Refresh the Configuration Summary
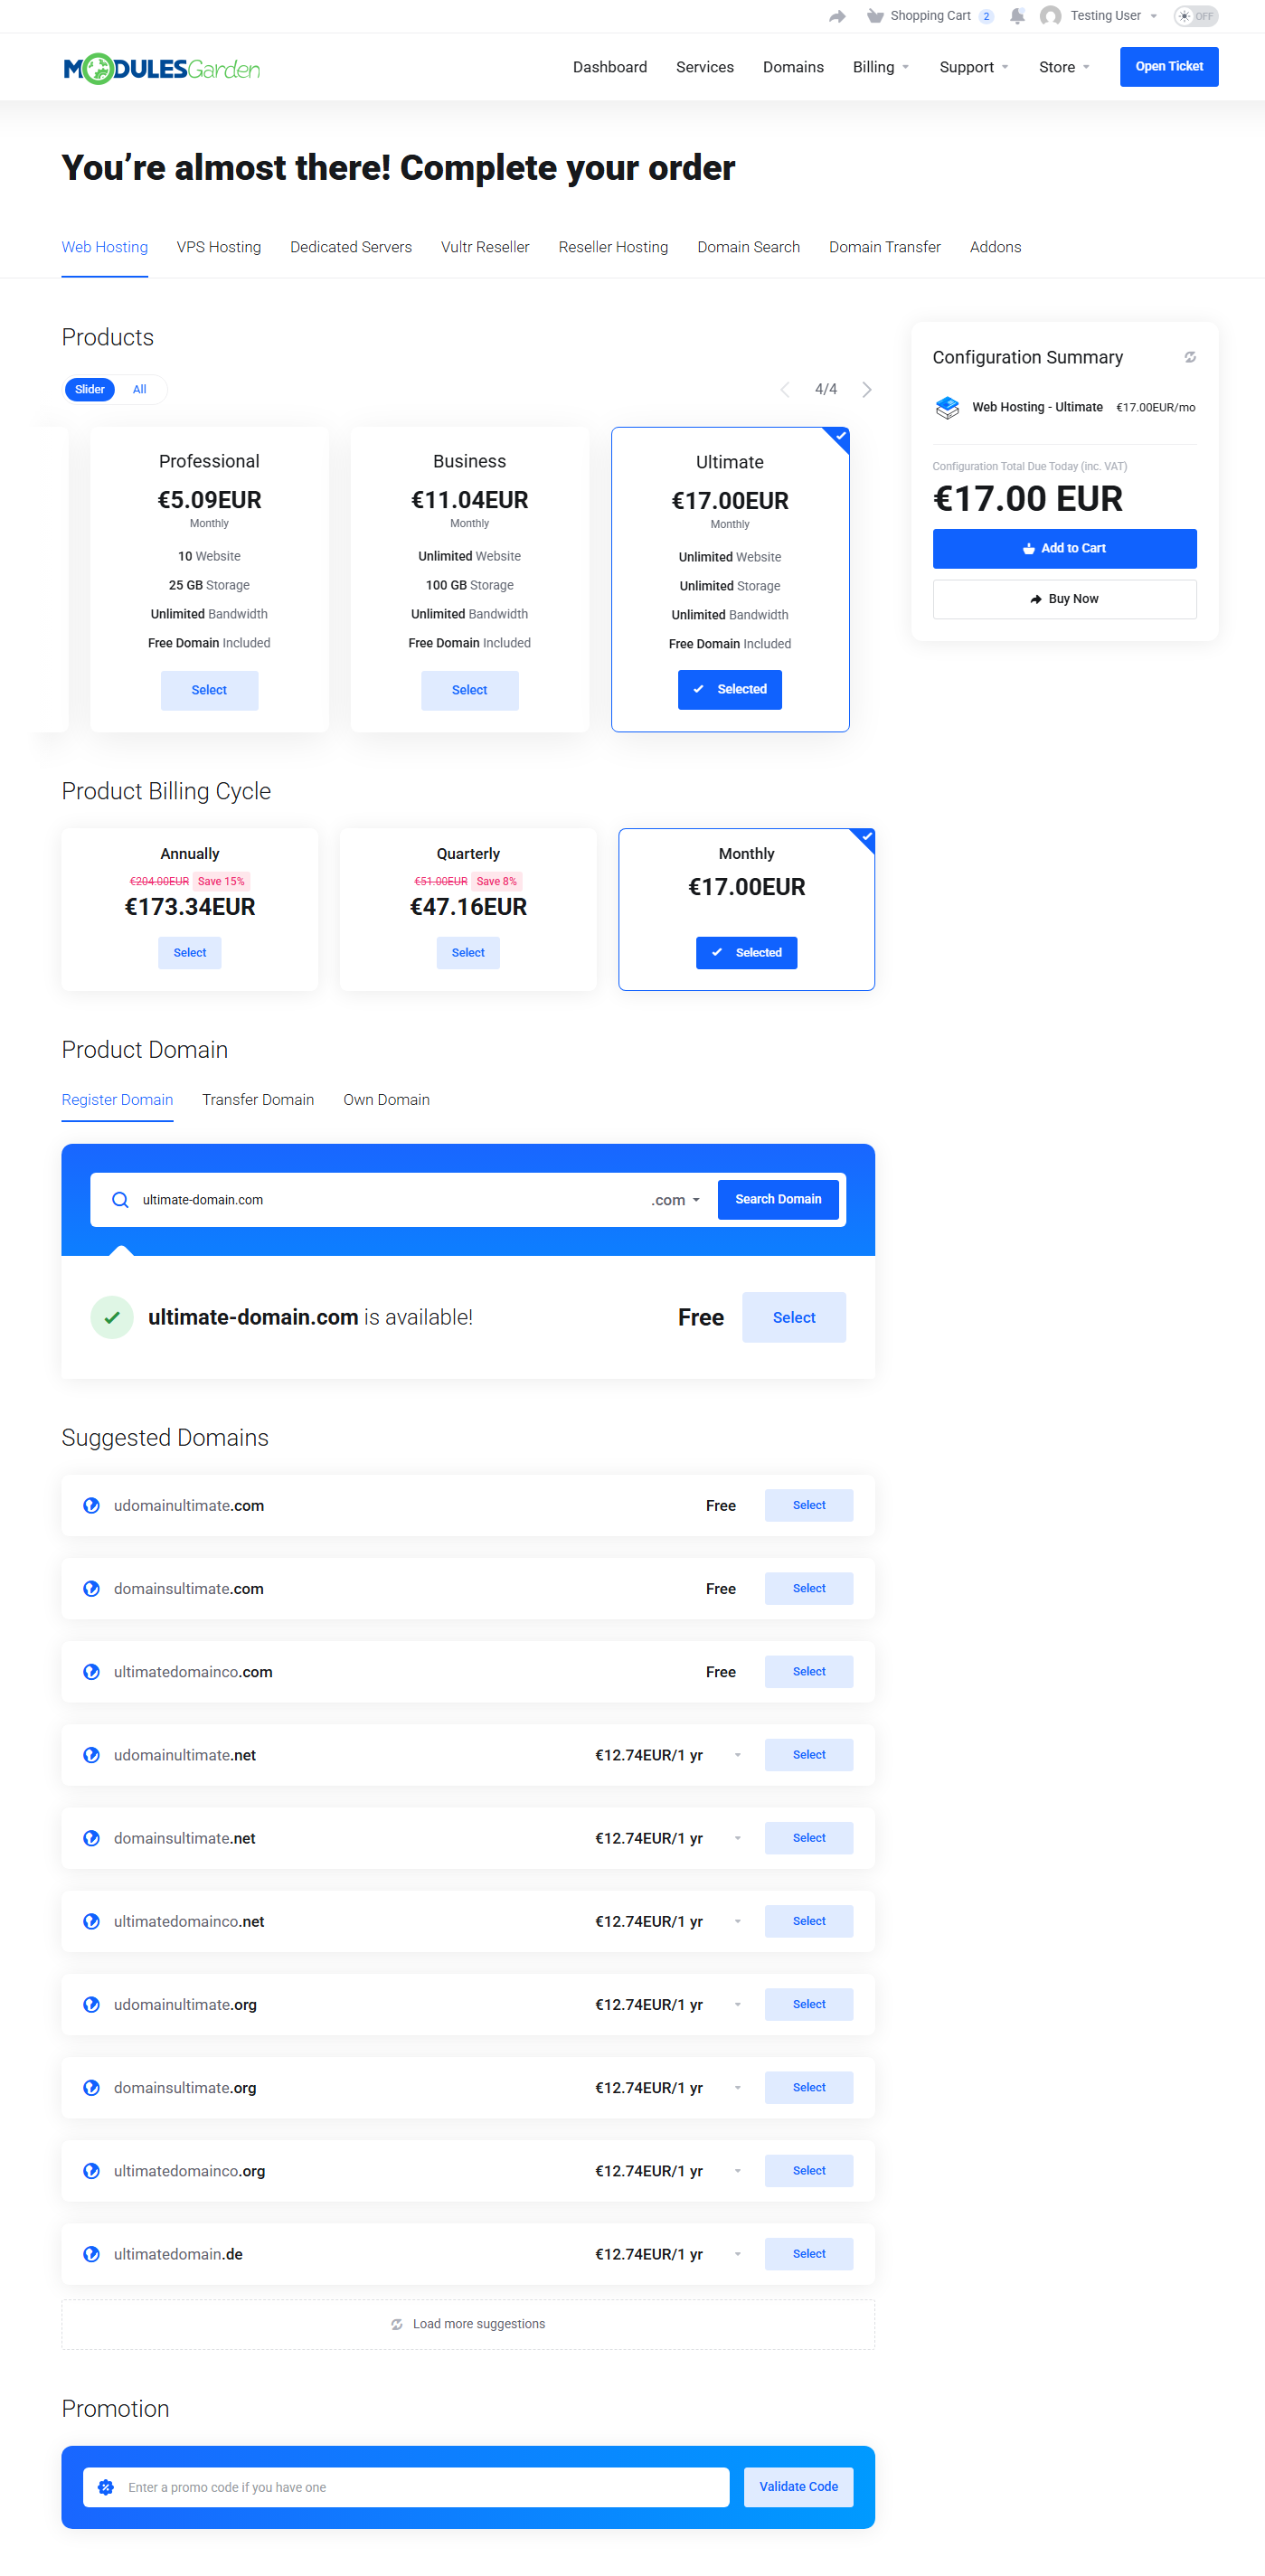The image size is (1265, 2576). 1190,357
